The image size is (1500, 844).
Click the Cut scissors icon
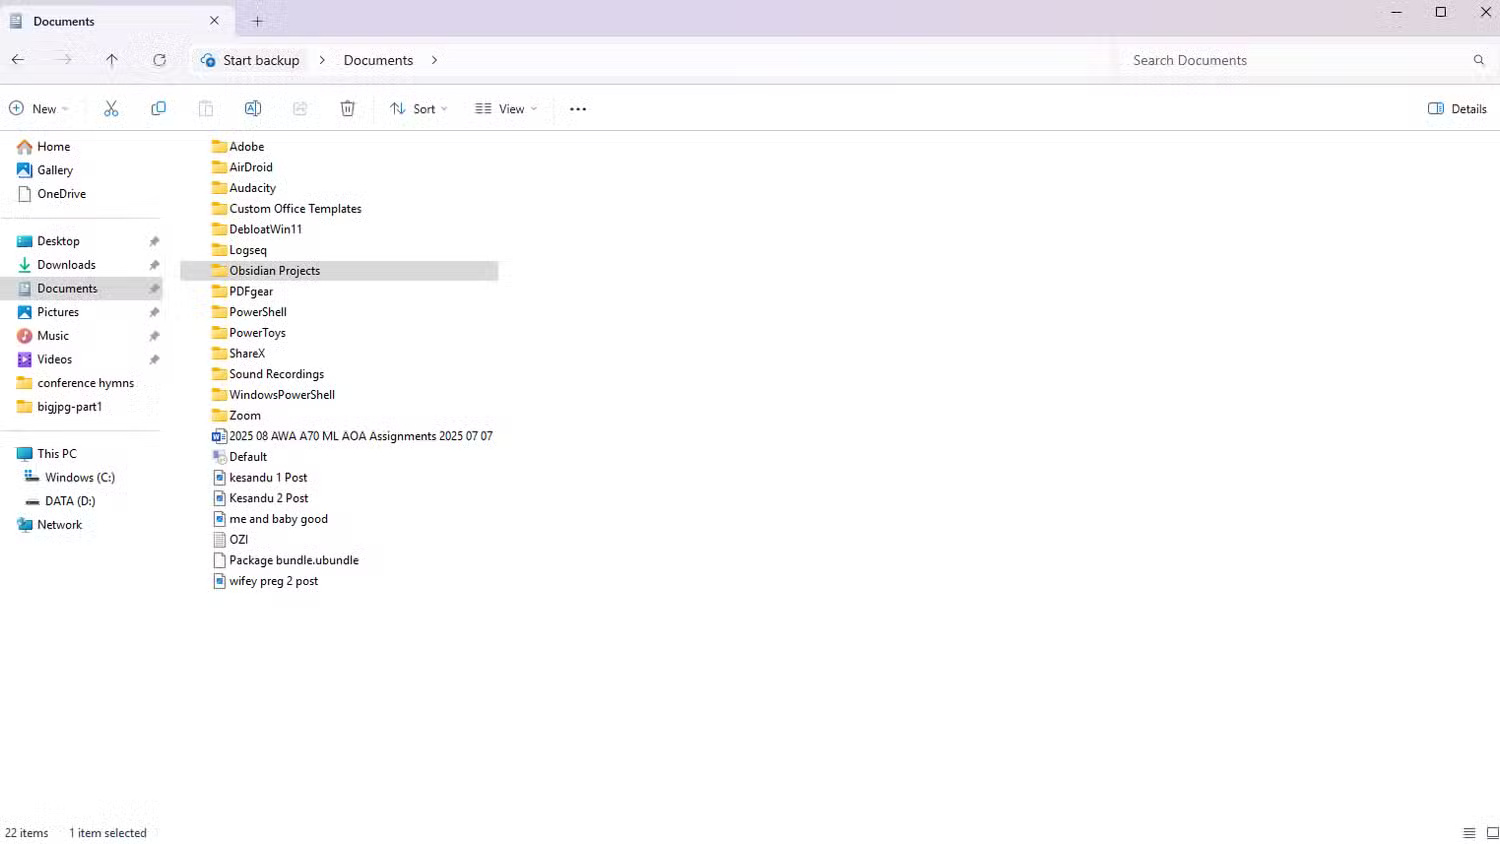(x=111, y=109)
